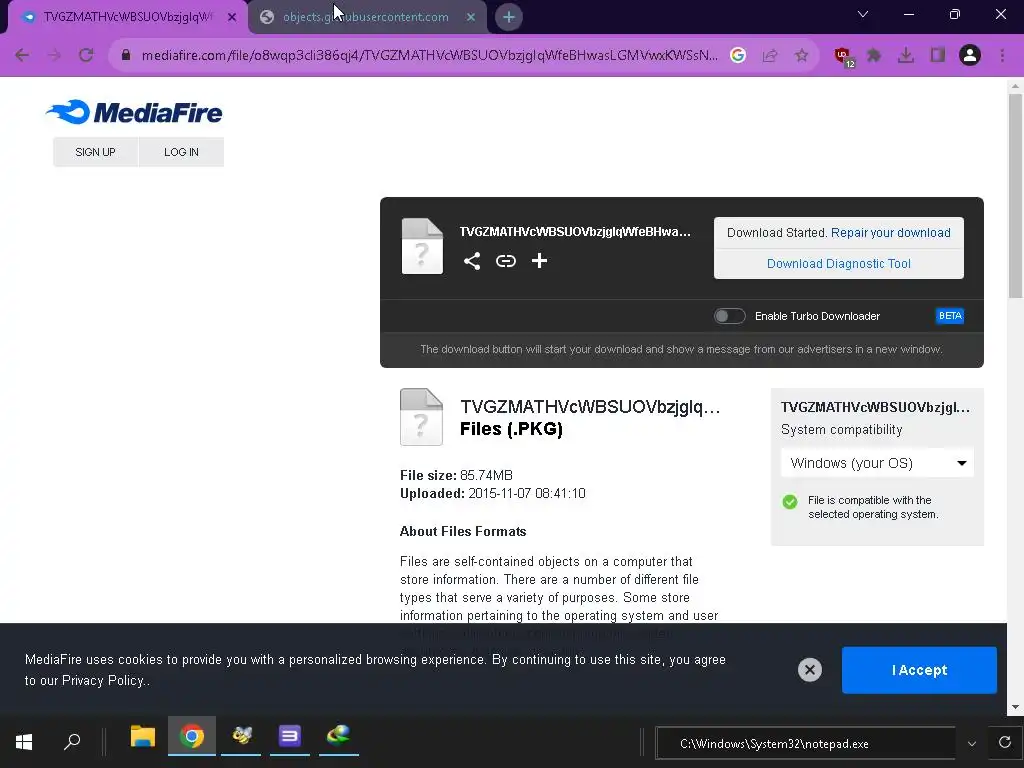The image size is (1024, 768).
Task: Click LOG IN button
Action: [x=182, y=152]
